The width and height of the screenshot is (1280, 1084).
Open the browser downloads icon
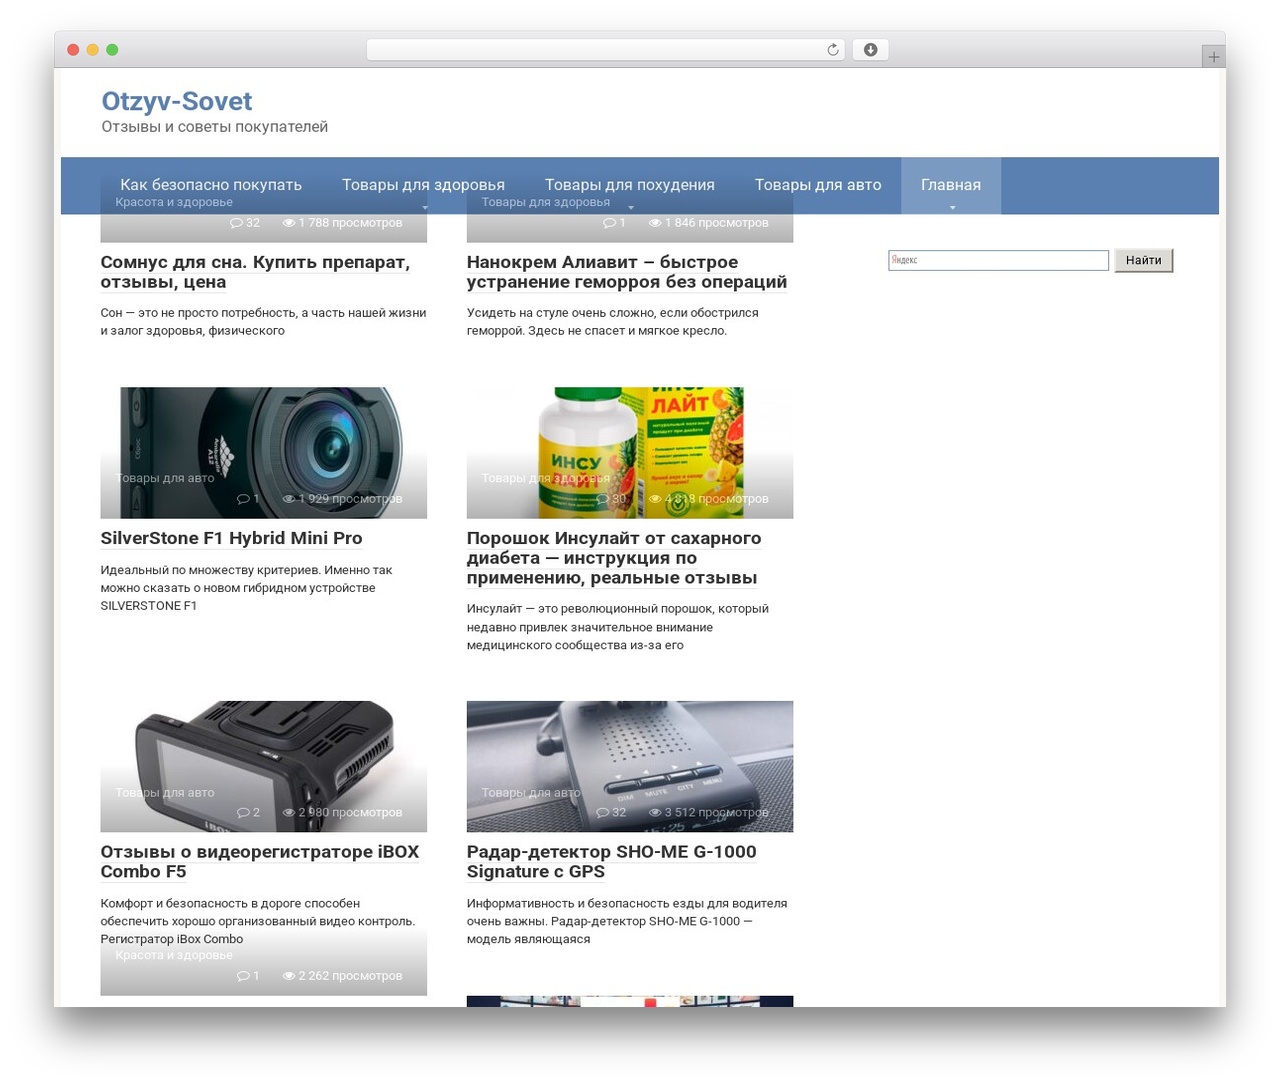(x=870, y=50)
